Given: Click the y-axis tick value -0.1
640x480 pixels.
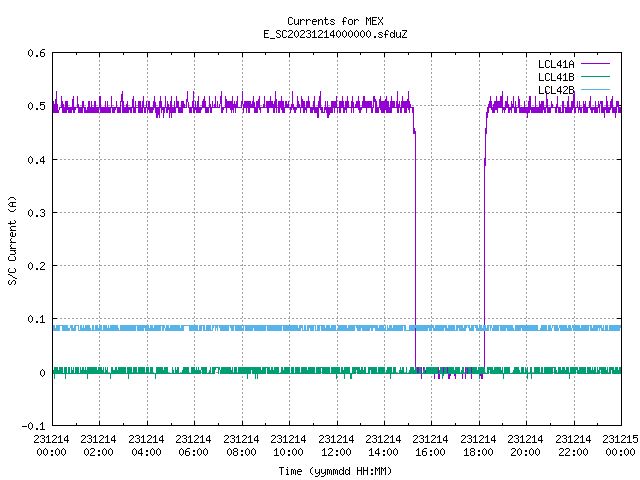Looking at the screenshot, I should [x=33, y=426].
